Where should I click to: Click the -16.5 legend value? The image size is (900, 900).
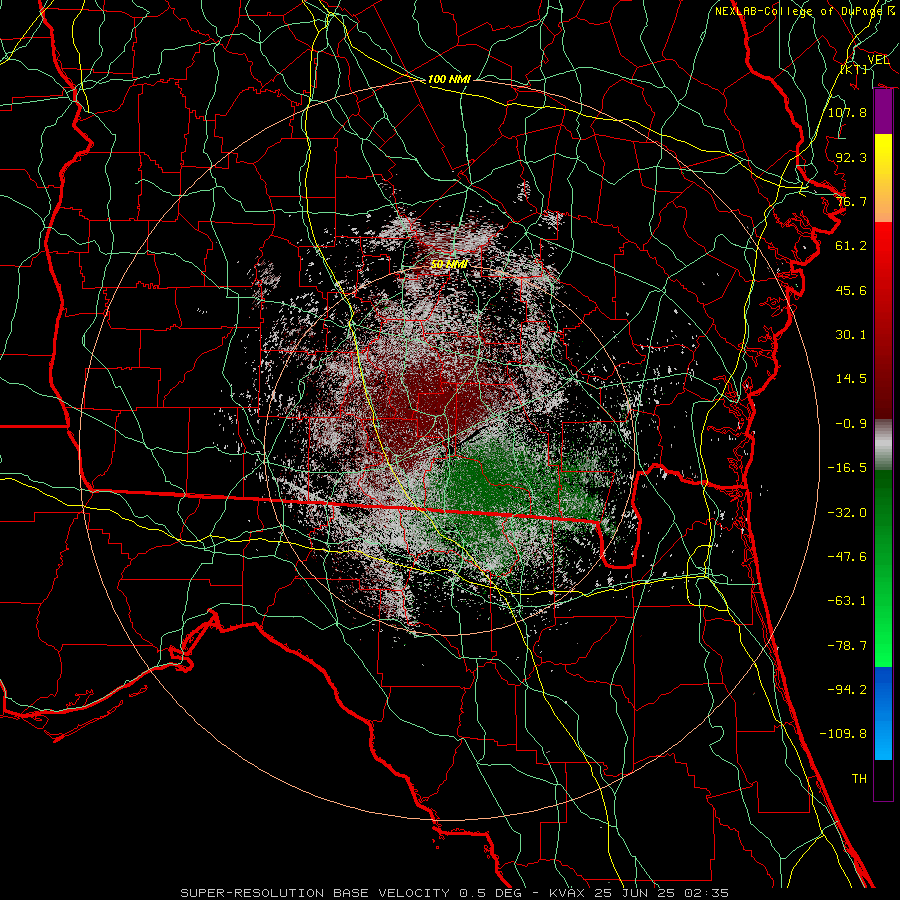tap(847, 468)
